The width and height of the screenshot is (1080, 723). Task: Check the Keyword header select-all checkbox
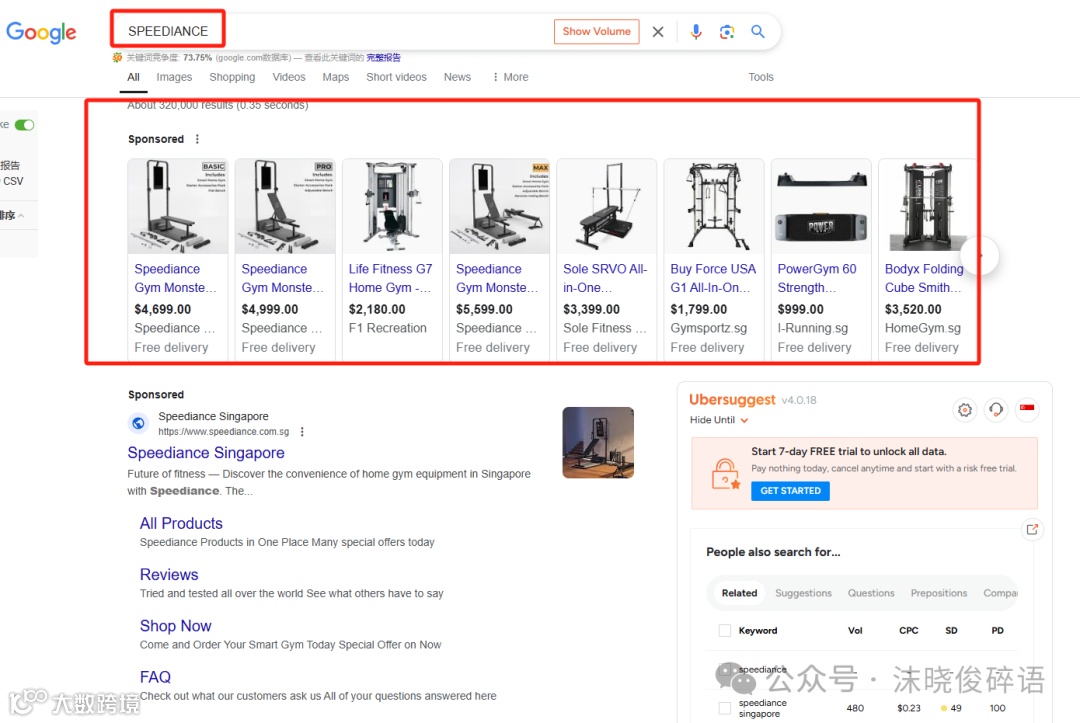pos(725,630)
